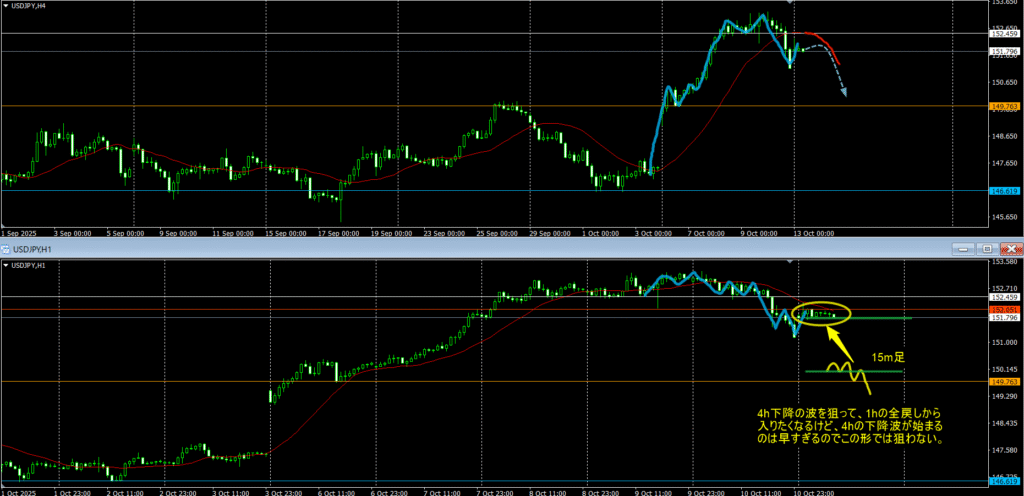Viewport: 1024px width, 496px height.
Task: Select the red curve drawing on H4 chart
Action: click(x=826, y=42)
